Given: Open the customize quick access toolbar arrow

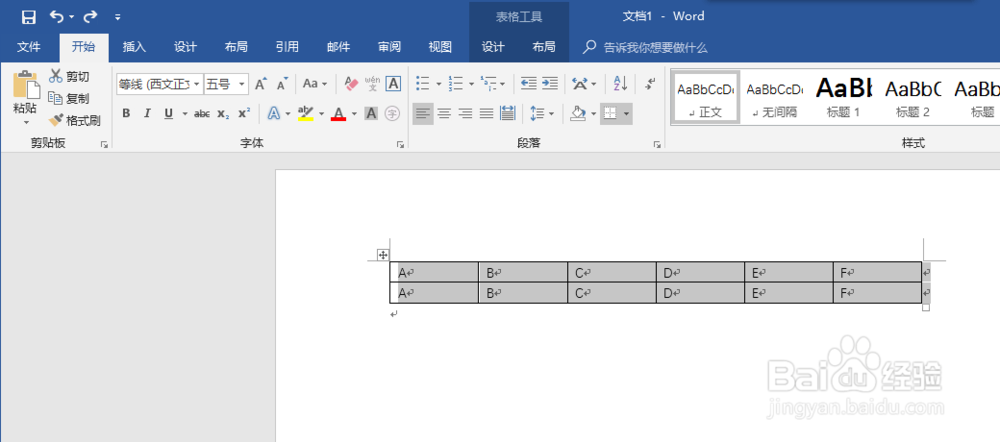Looking at the screenshot, I should [x=118, y=17].
